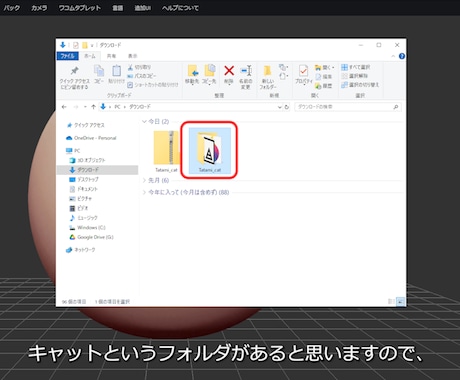The width and height of the screenshot is (460, 380).
Task: Click the refresh icon beside address bar
Action: (x=287, y=107)
